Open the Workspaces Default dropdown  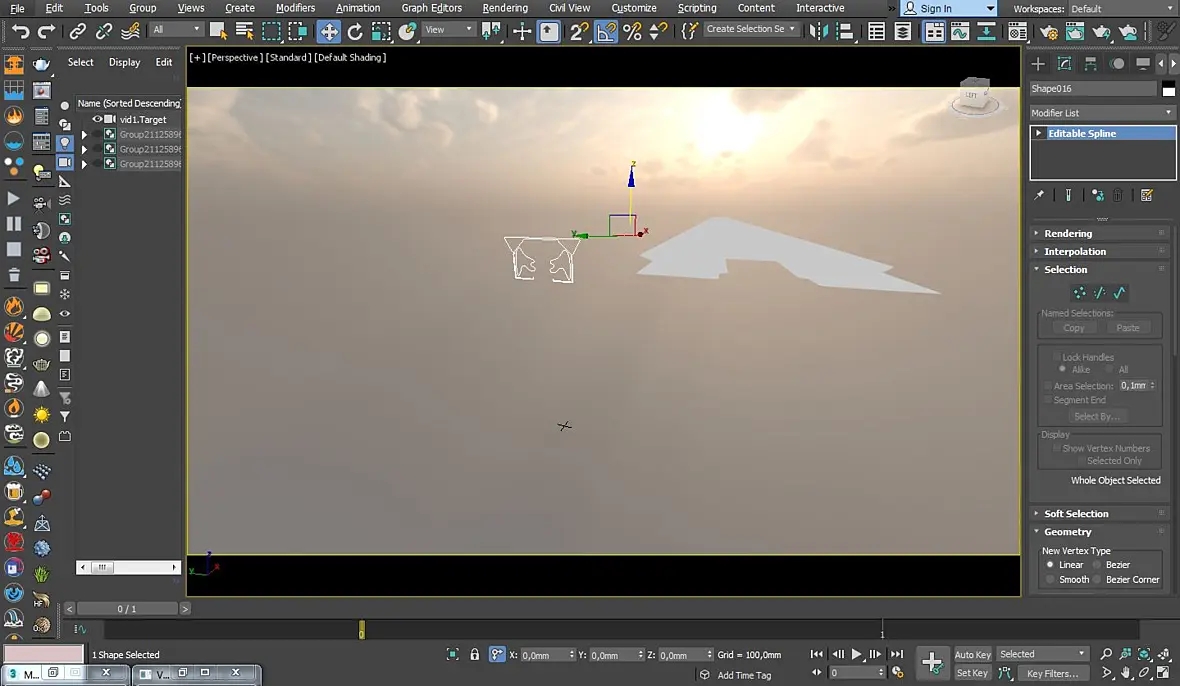1122,8
